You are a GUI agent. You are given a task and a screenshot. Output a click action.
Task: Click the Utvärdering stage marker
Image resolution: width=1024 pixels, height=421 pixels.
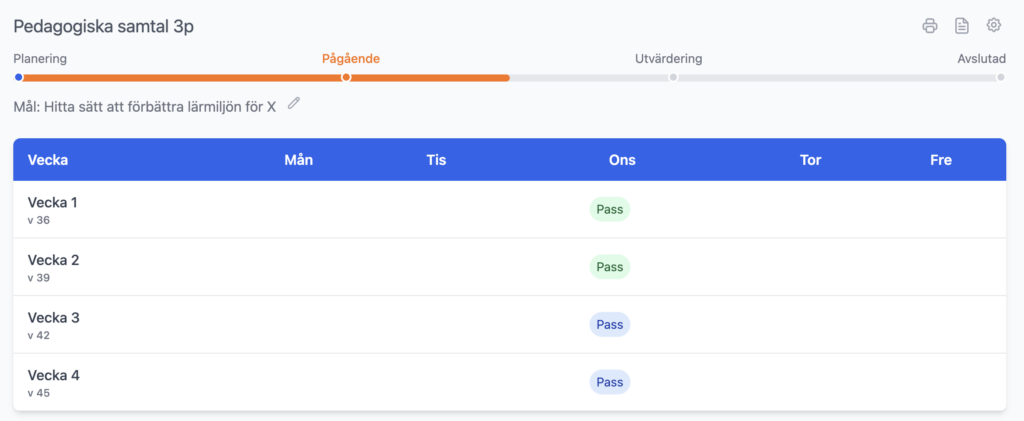673,77
